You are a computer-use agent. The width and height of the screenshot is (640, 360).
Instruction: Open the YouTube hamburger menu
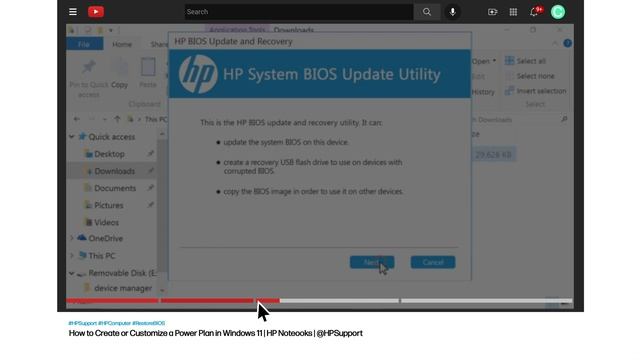click(73, 12)
